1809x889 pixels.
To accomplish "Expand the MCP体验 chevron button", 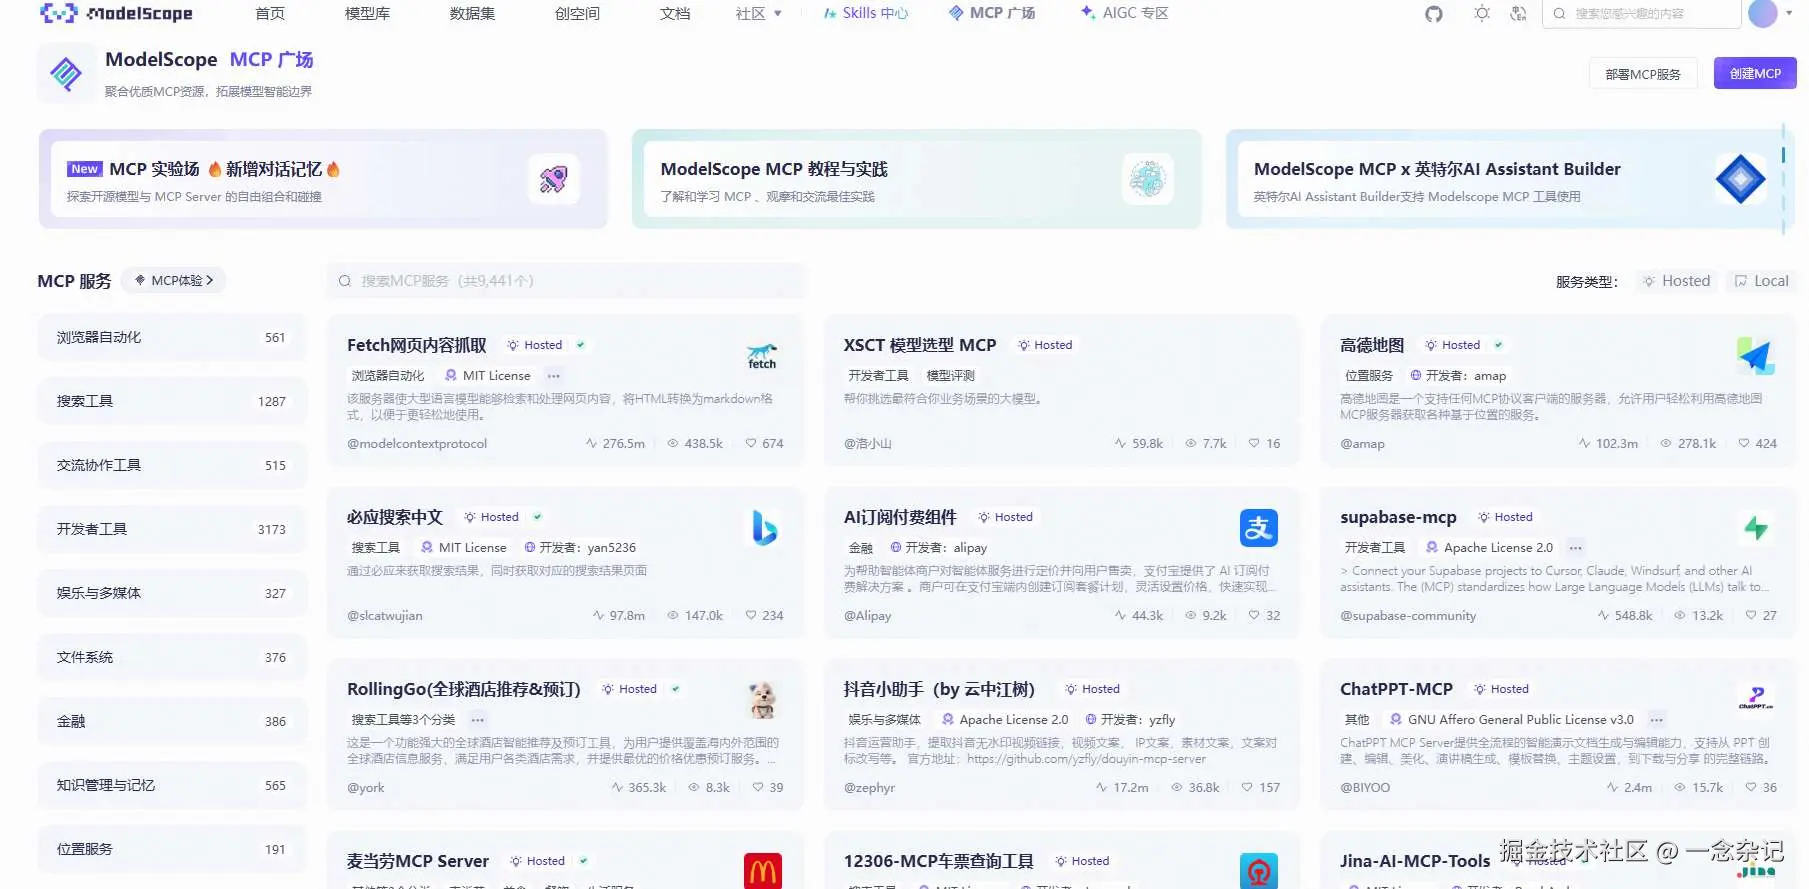I will click(174, 281).
